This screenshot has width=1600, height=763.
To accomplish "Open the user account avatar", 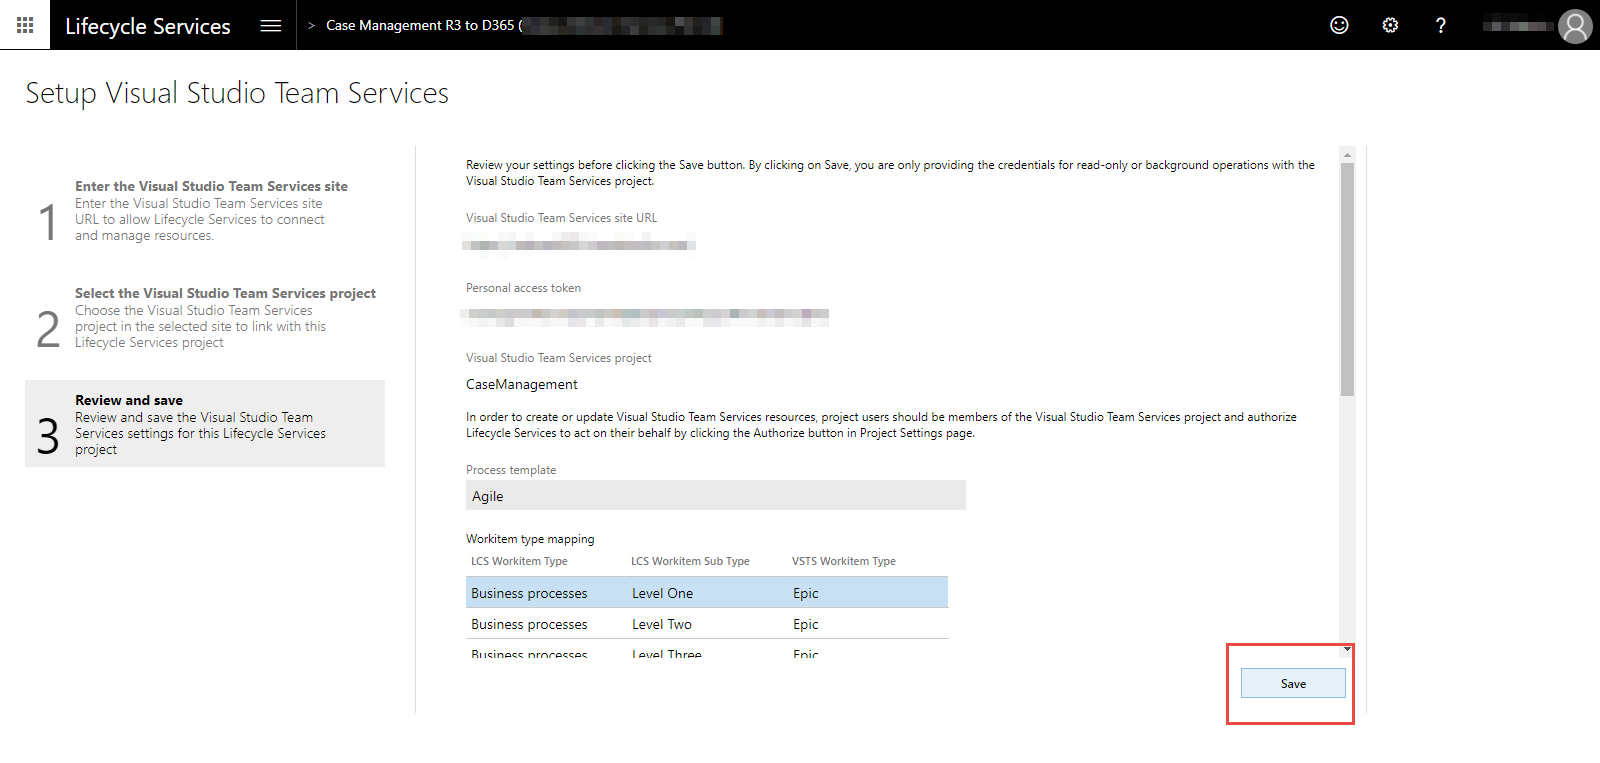I will (1575, 26).
